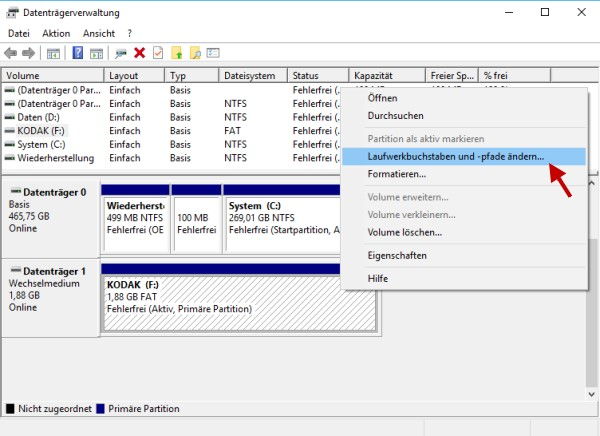This screenshot has width=600, height=436.
Task: Open the Datei menu
Action: click(19, 34)
